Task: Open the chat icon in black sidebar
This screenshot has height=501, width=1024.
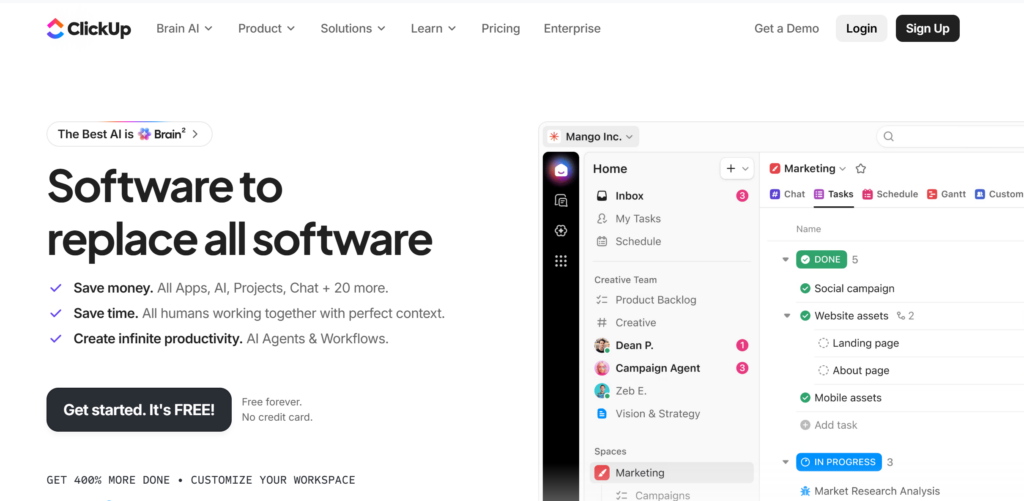Action: coord(561,201)
